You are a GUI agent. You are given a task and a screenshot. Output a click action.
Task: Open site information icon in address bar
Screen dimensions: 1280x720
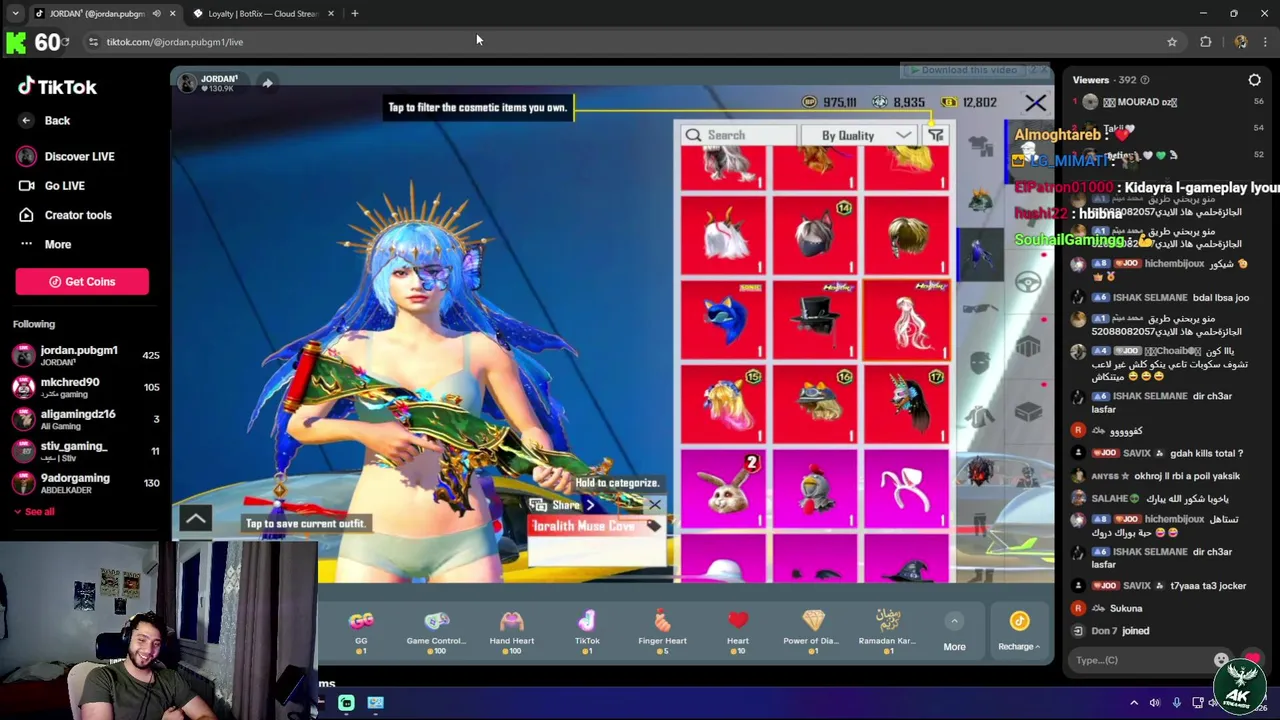coord(93,42)
